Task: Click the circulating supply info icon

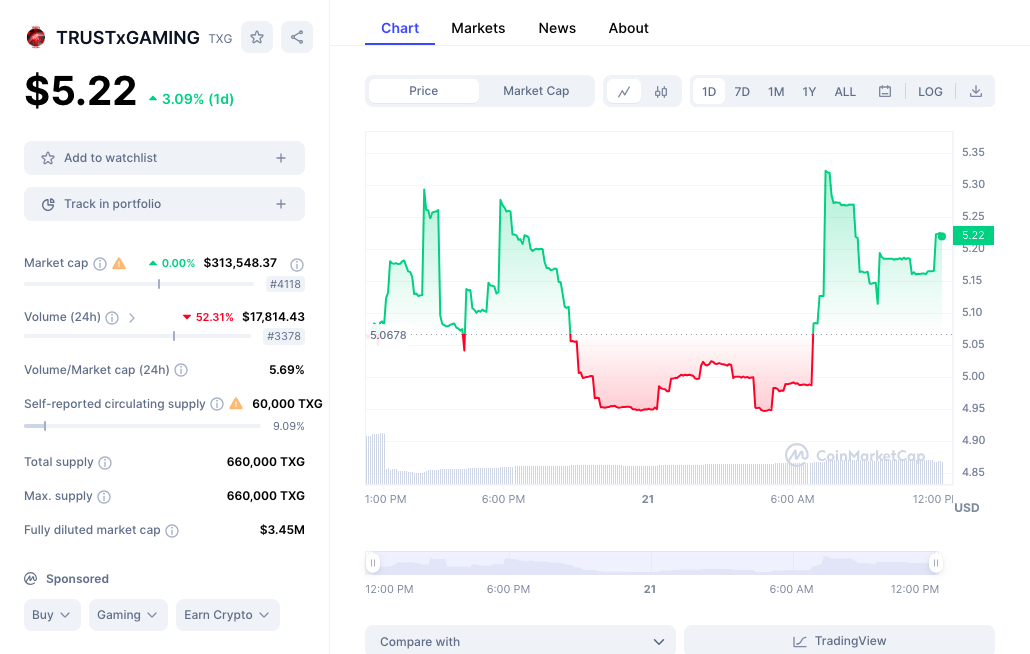Action: 217,404
